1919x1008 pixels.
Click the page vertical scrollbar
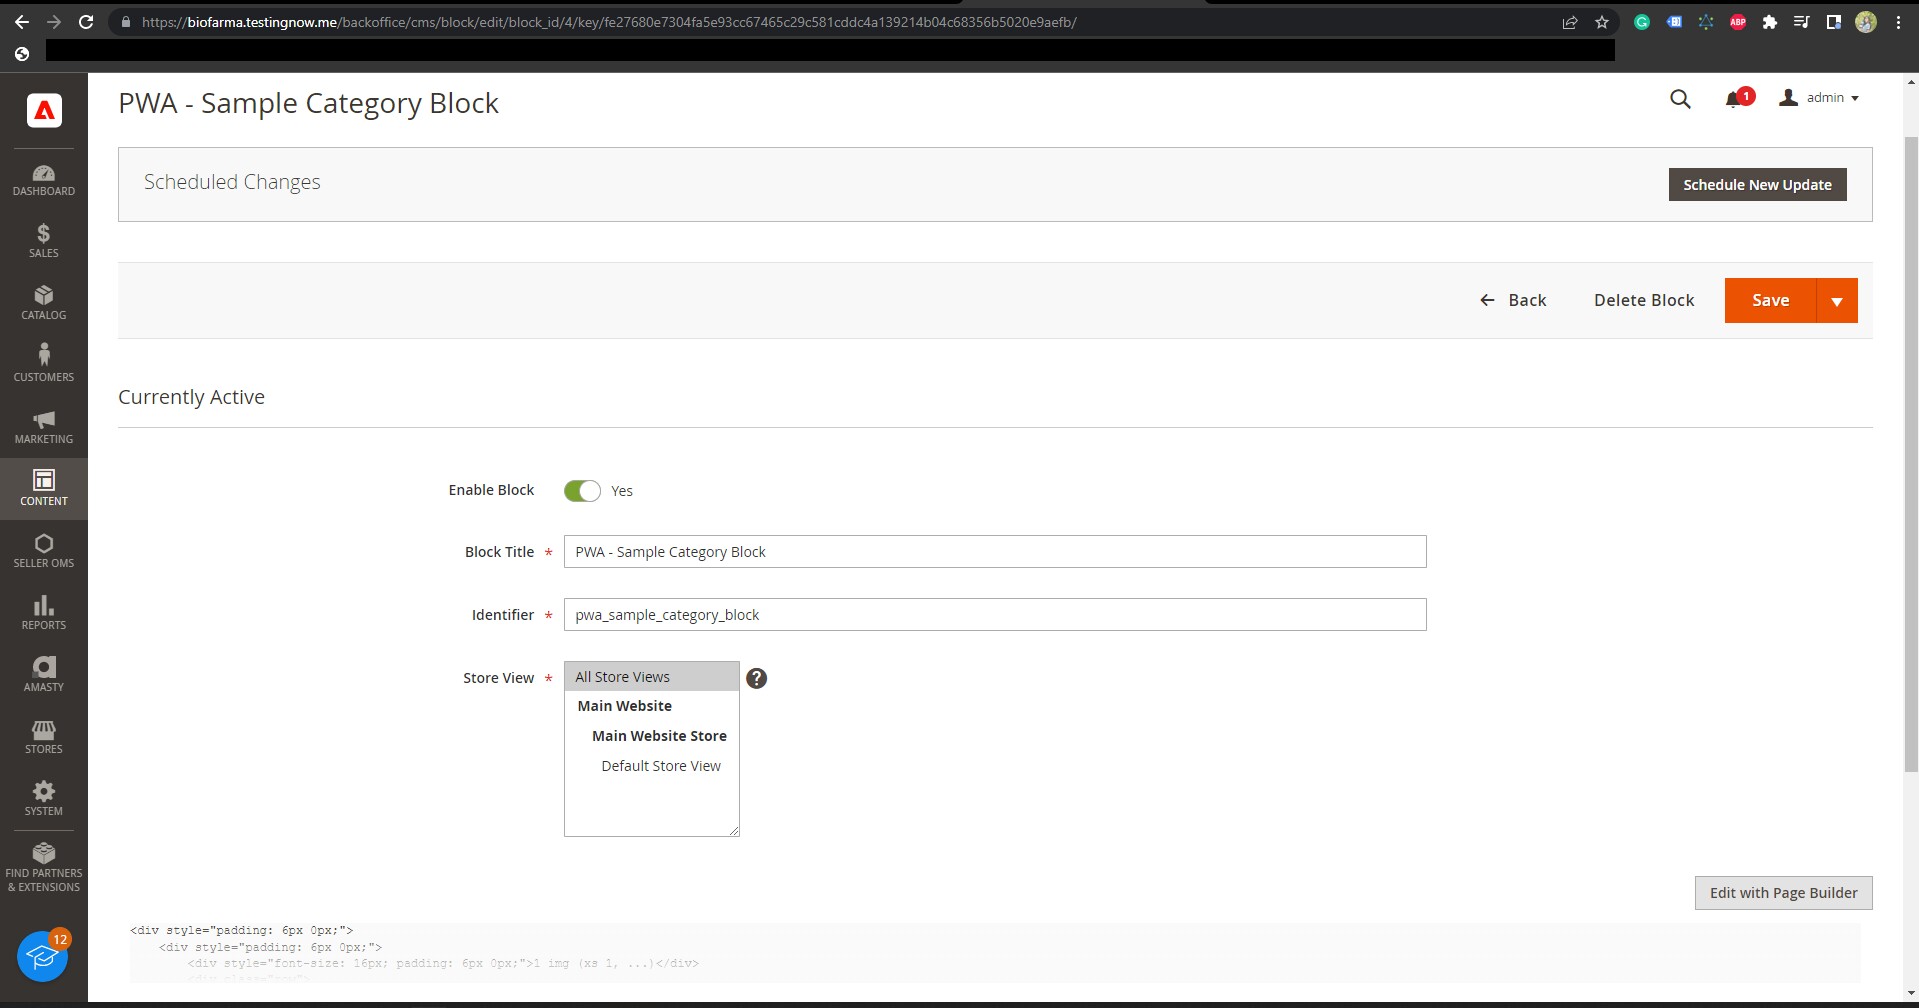(1911, 454)
